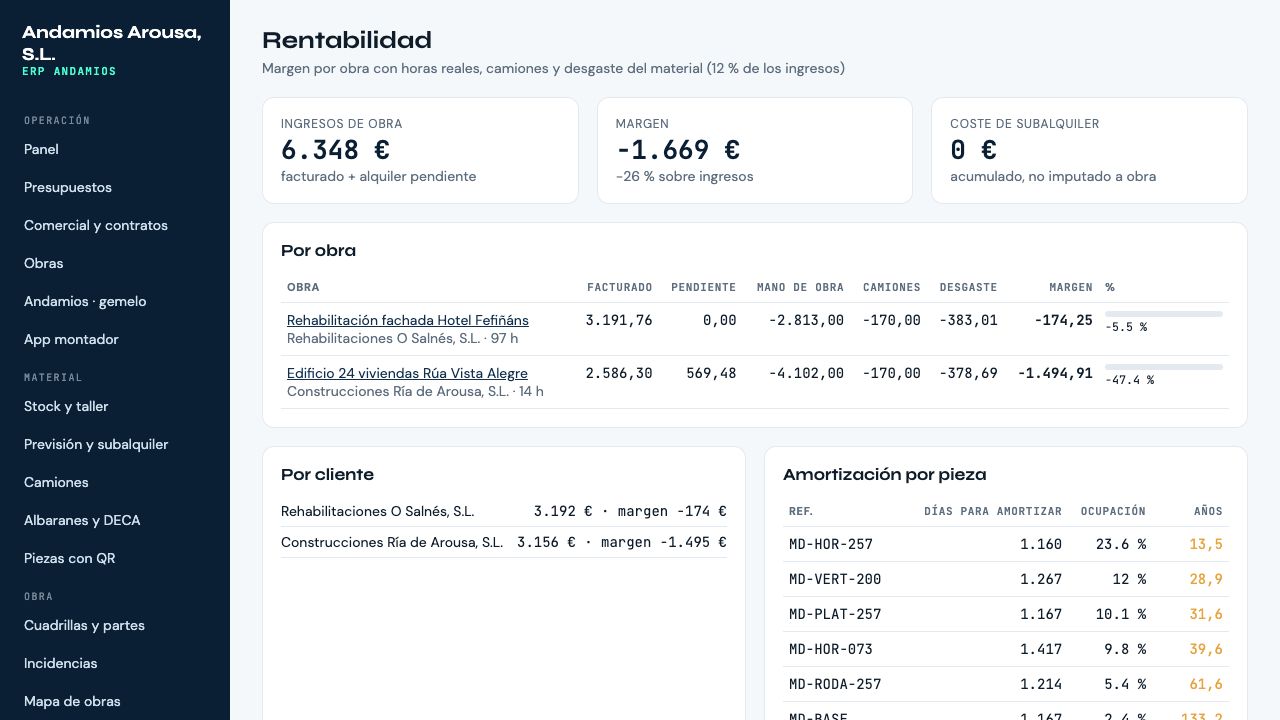The image size is (1280, 720).
Task: Click the Mano de obra column header
Action: click(800, 287)
